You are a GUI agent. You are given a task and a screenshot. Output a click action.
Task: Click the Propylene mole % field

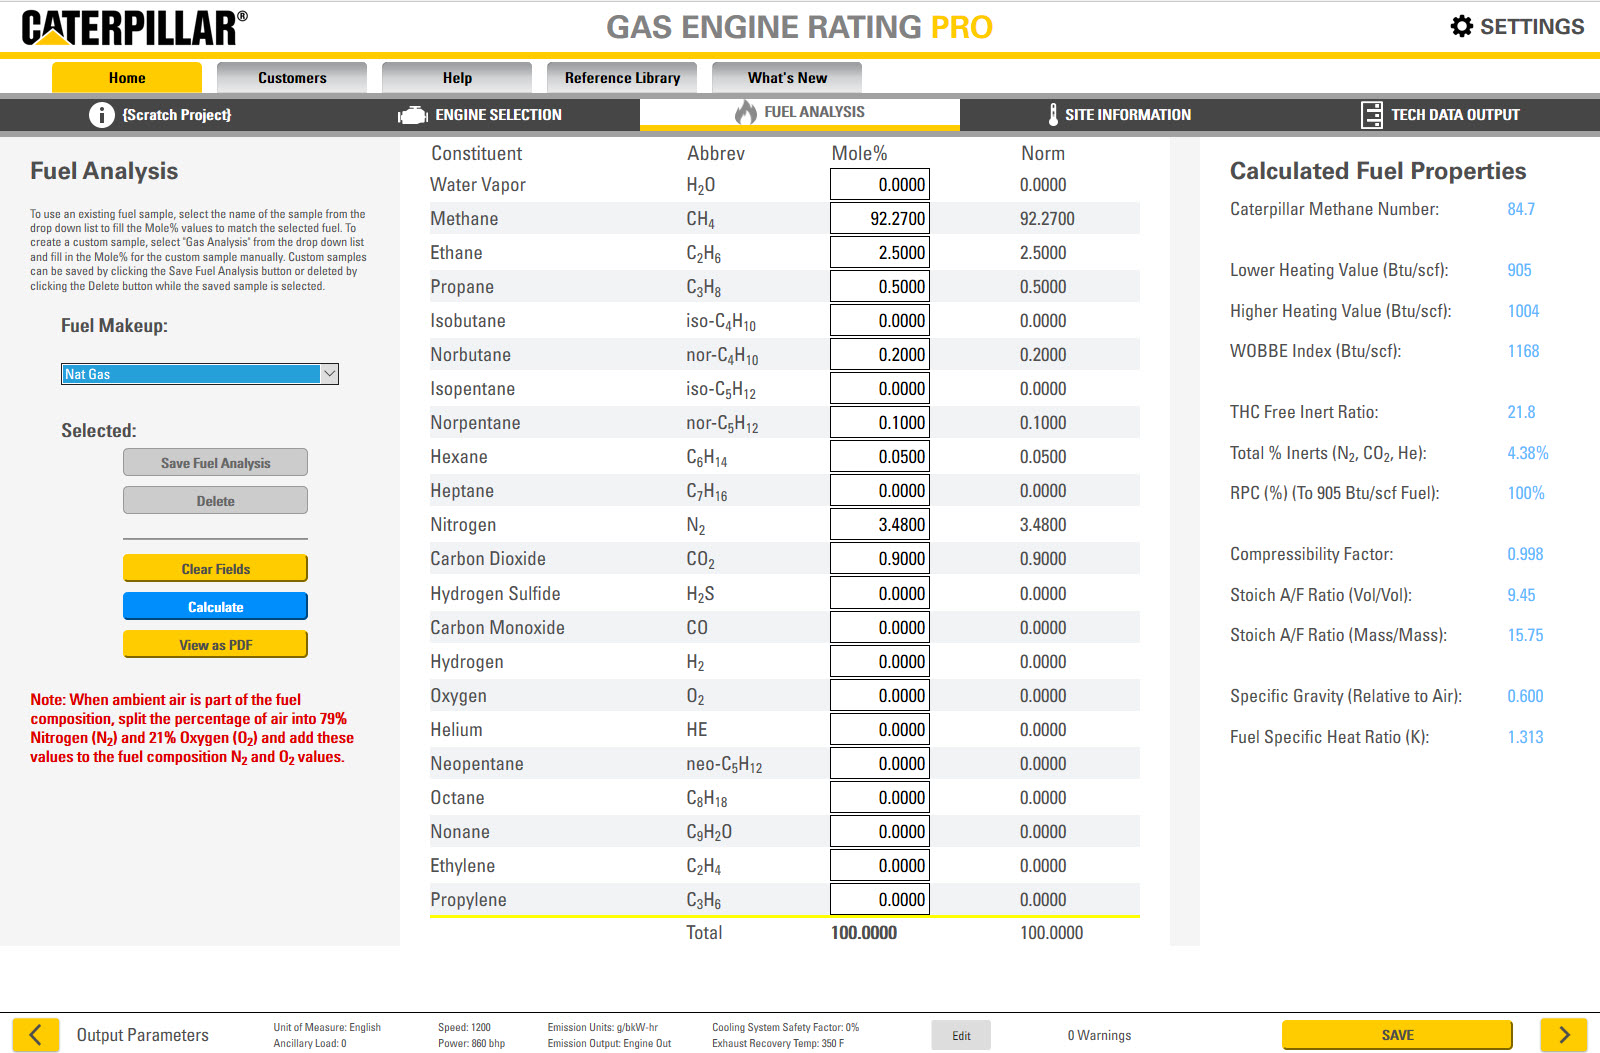[880, 900]
